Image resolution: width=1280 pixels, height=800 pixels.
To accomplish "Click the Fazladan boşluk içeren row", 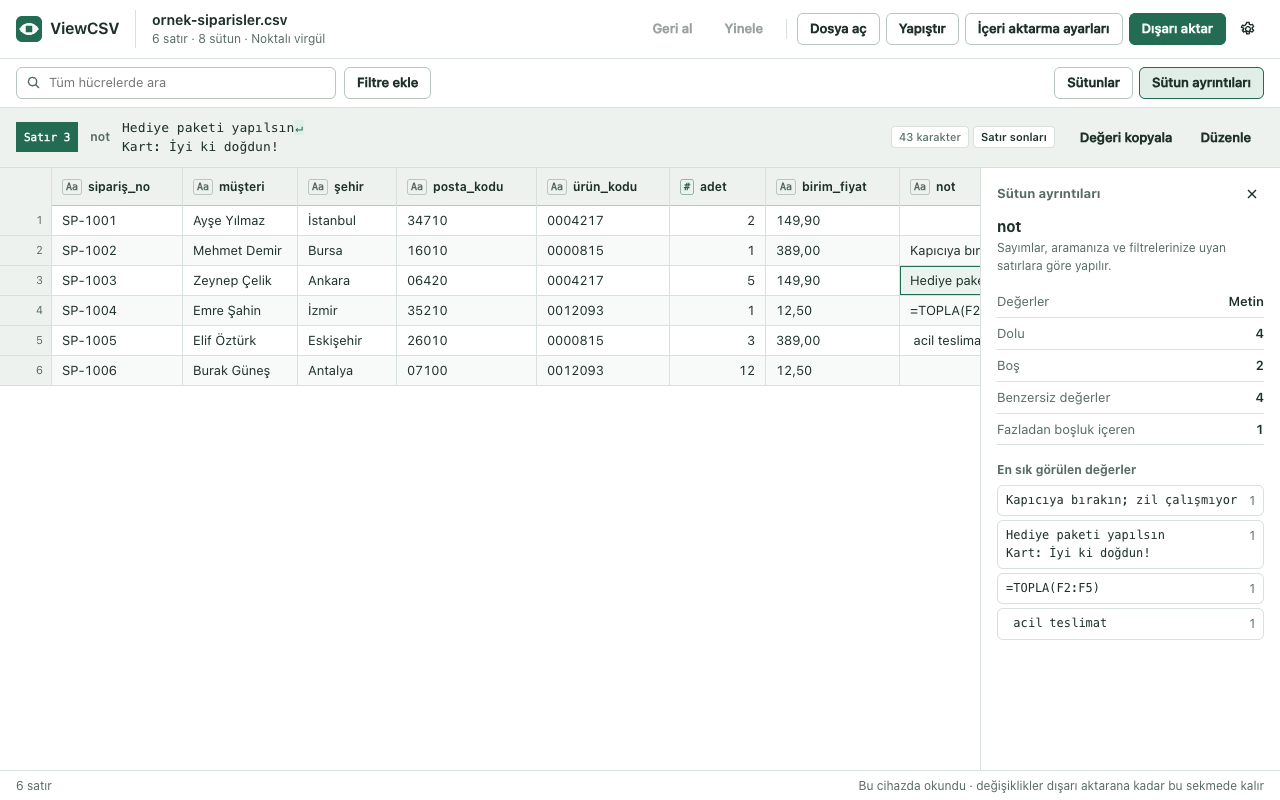I will tap(1130, 430).
